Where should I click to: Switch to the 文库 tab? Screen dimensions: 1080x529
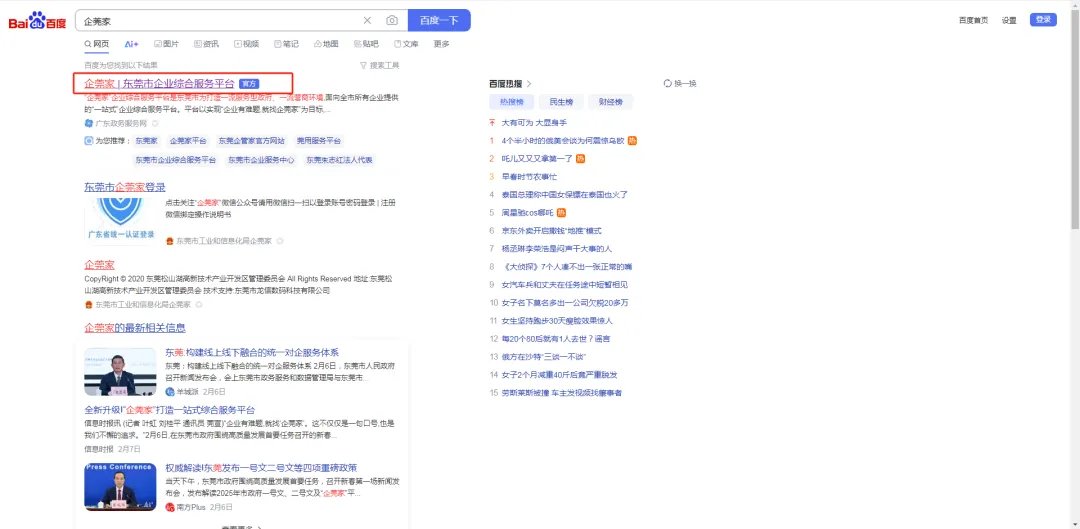[406, 44]
